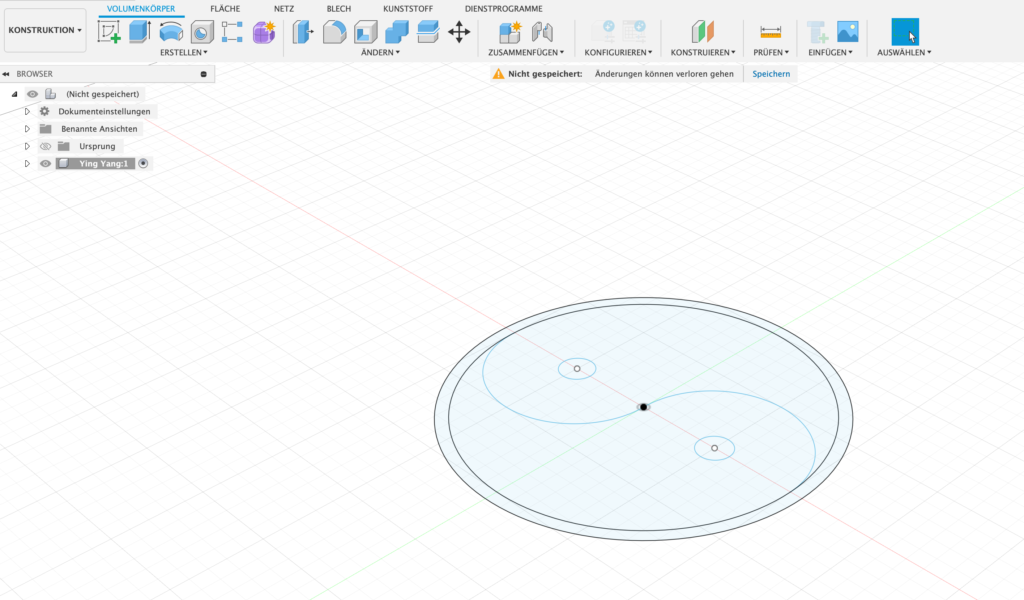Click the Move/Copy arrows icon
The width and height of the screenshot is (1024, 600).
click(x=459, y=32)
